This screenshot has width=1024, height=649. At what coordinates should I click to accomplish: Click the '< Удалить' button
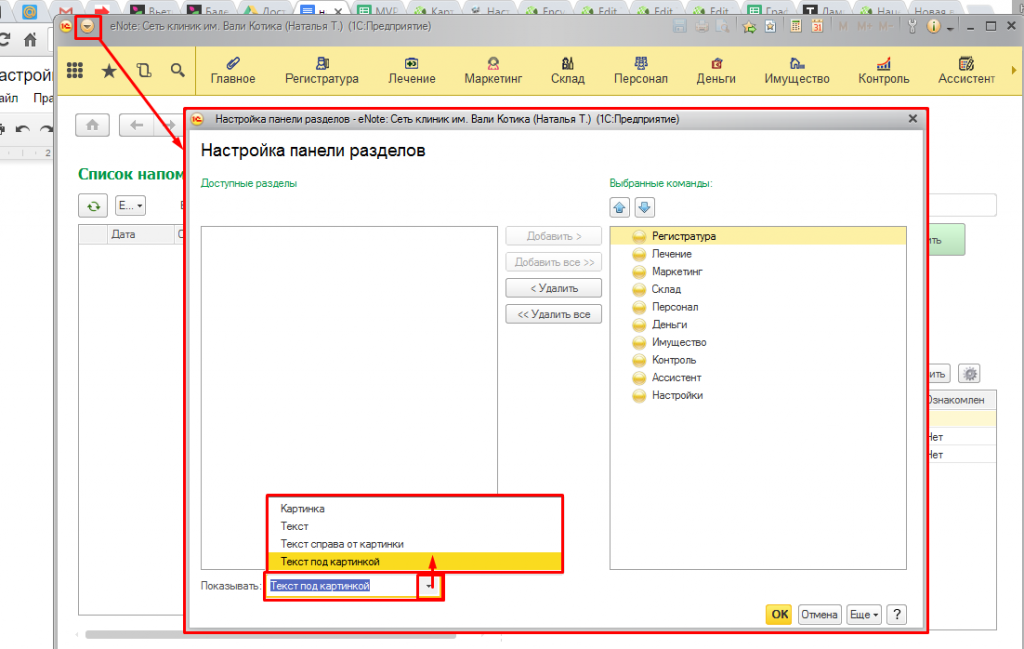[x=554, y=288]
